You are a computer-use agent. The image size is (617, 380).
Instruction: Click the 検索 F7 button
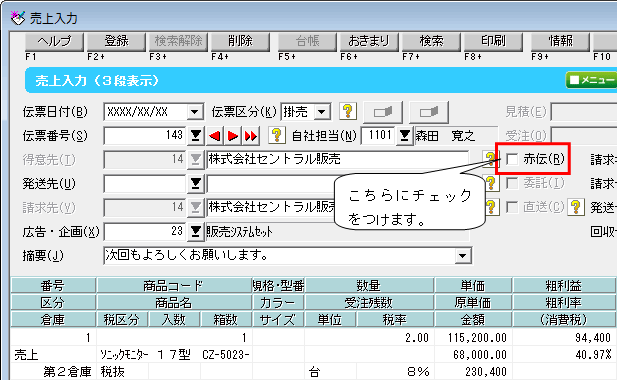[x=431, y=41]
